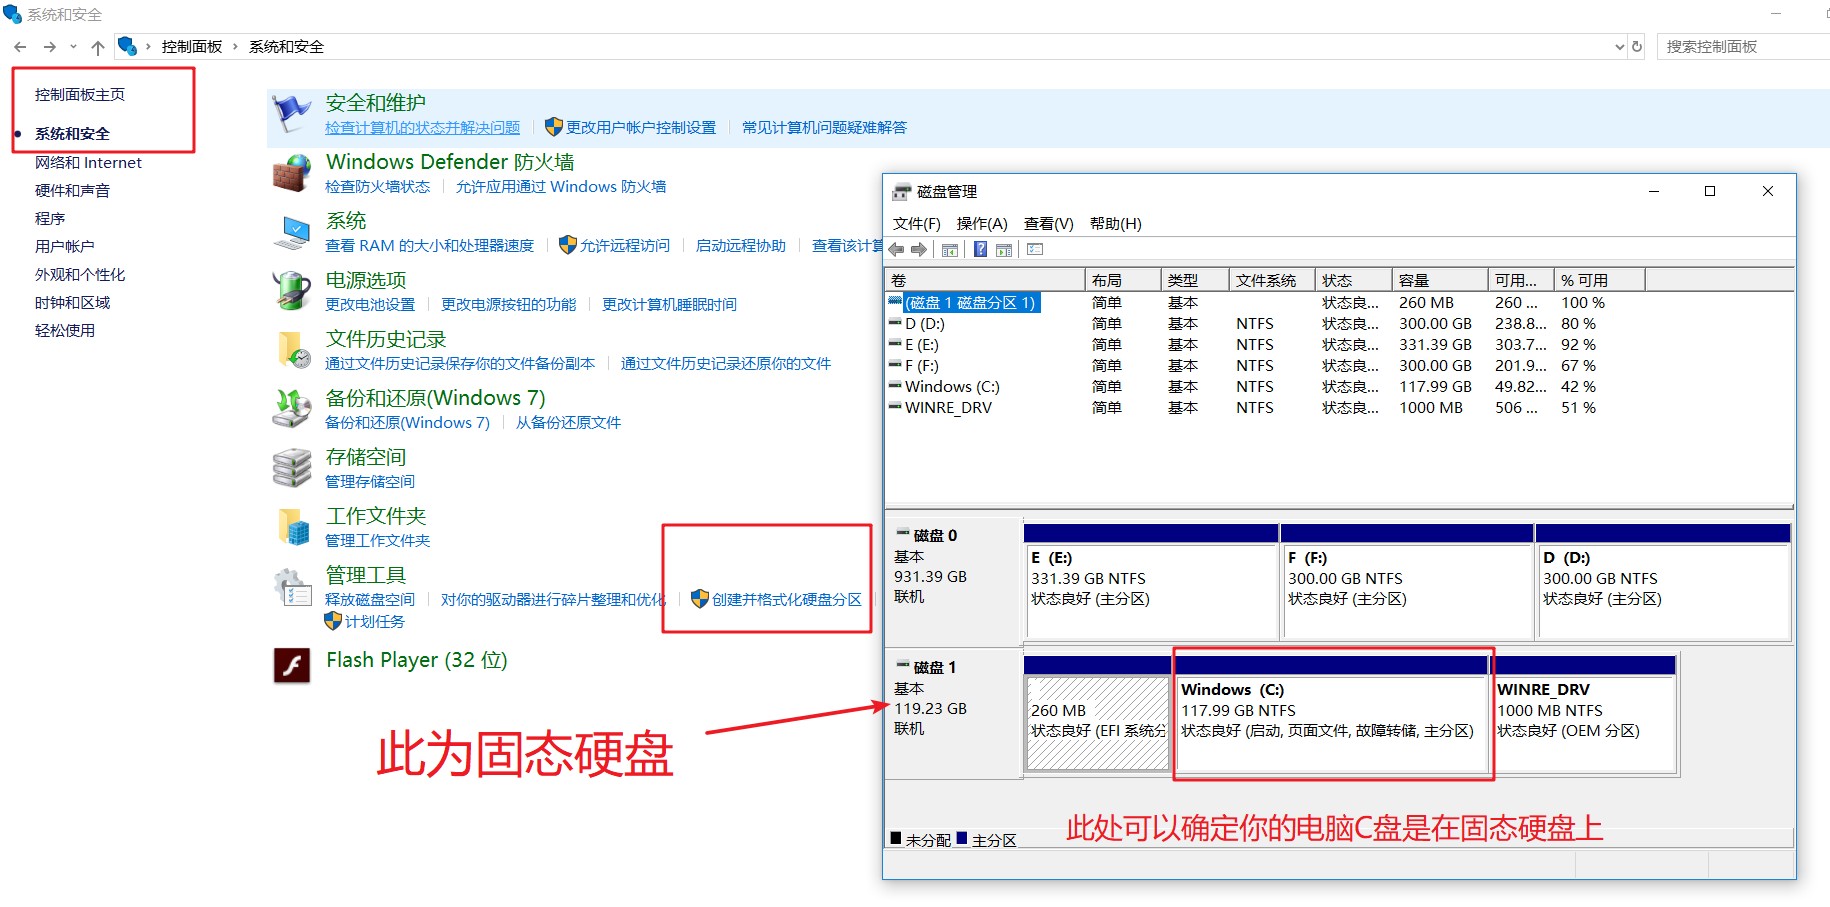Open the 帮助(H) menu
This screenshot has width=1830, height=907.
click(x=1115, y=223)
